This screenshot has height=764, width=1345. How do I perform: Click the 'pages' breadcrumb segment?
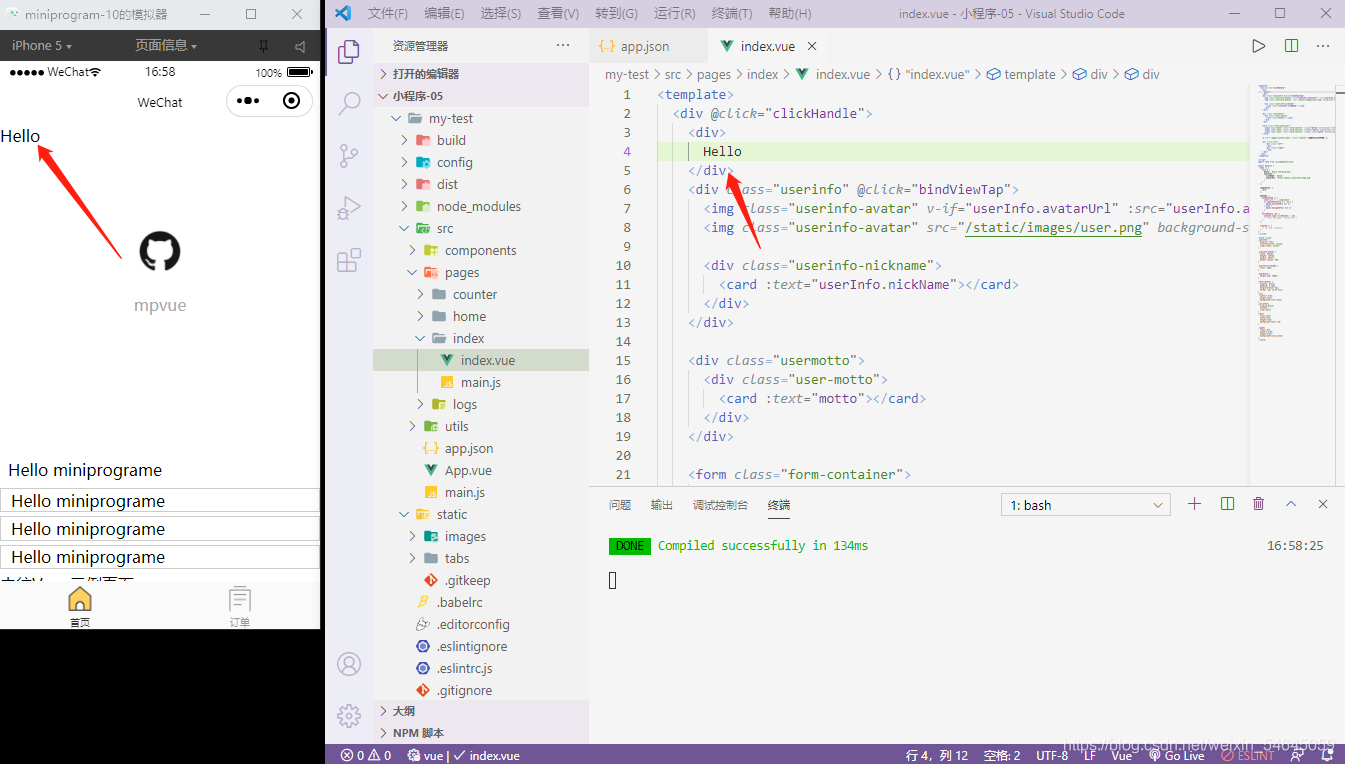coord(714,74)
